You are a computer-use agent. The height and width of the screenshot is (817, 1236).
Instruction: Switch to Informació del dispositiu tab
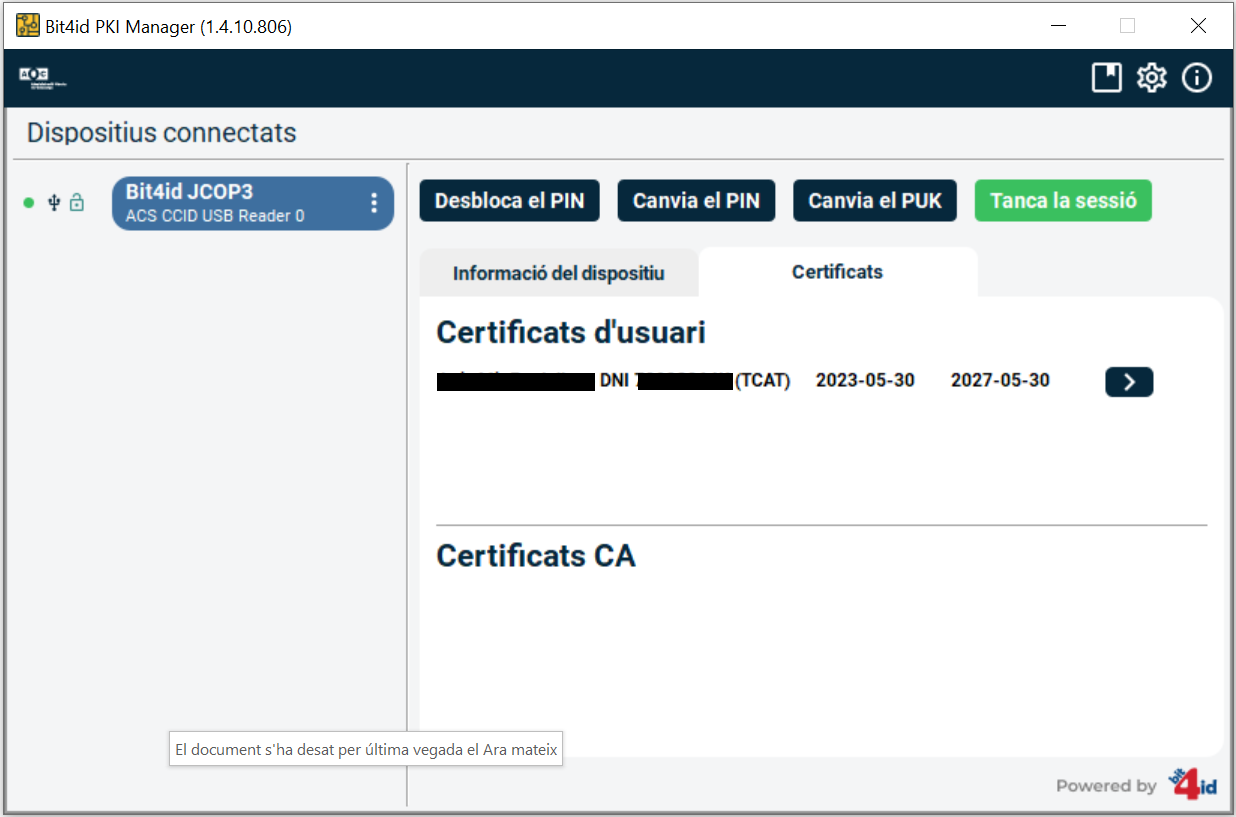tap(558, 273)
